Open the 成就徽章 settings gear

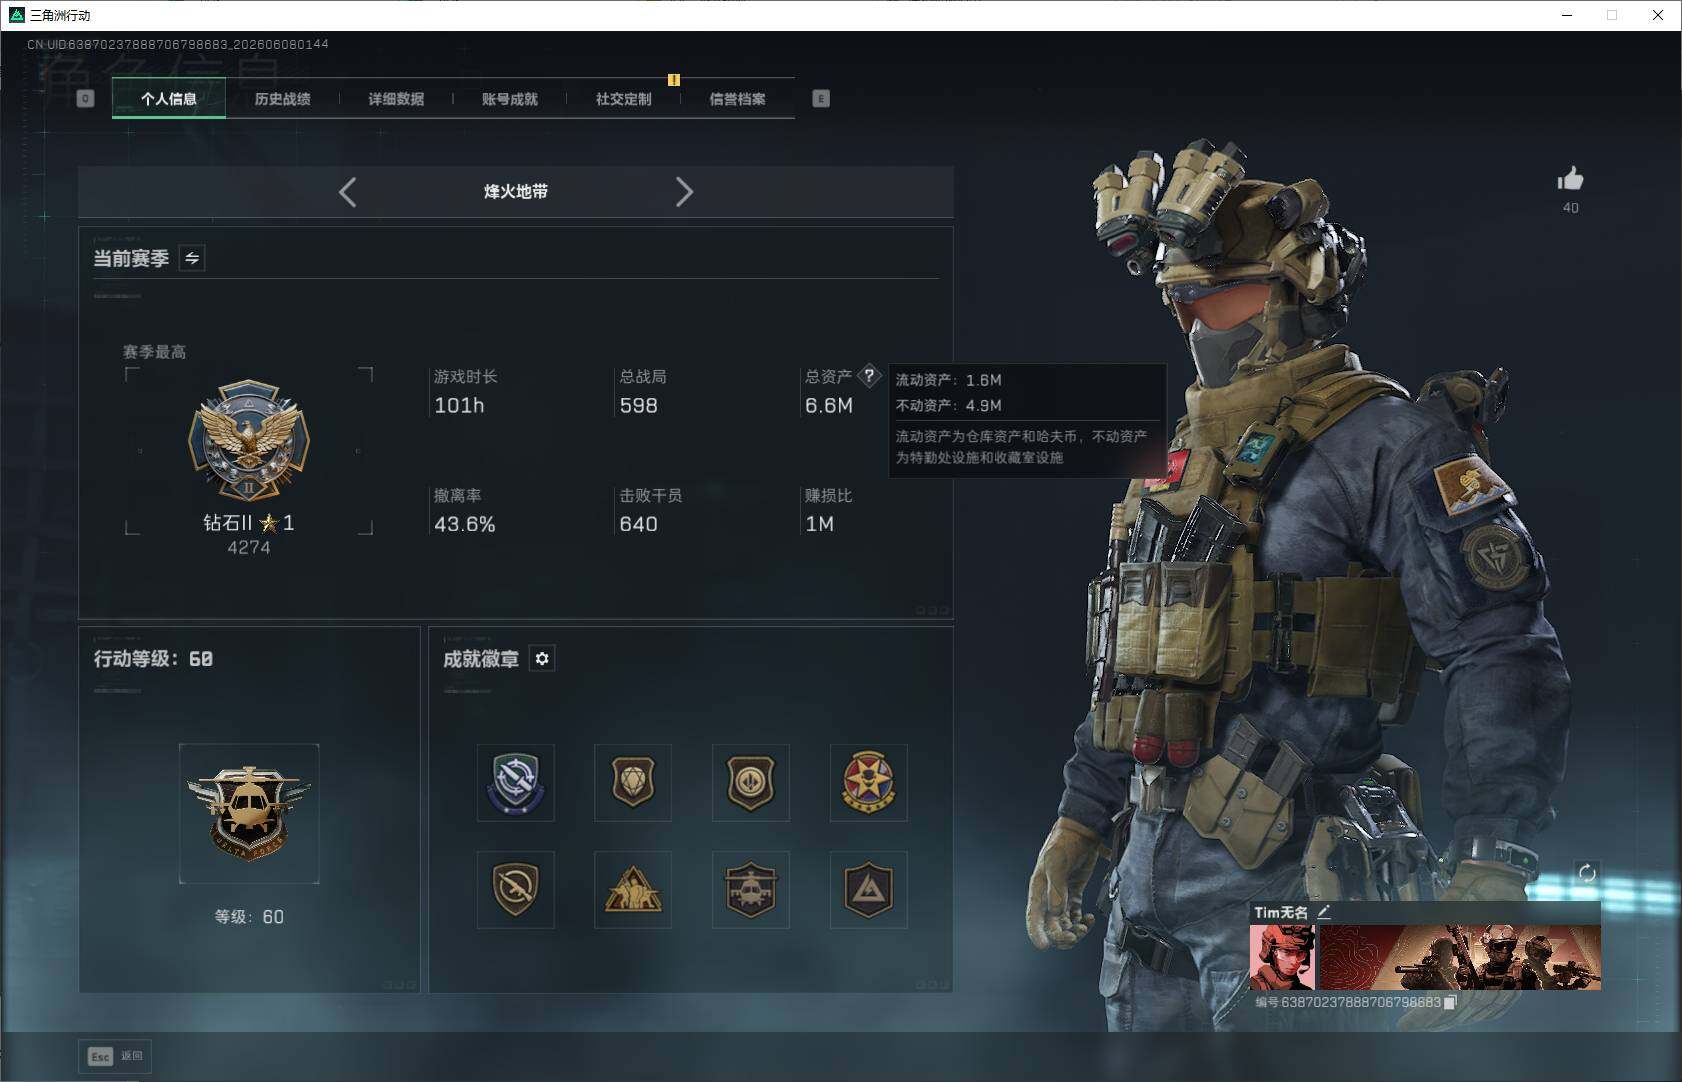click(x=542, y=659)
